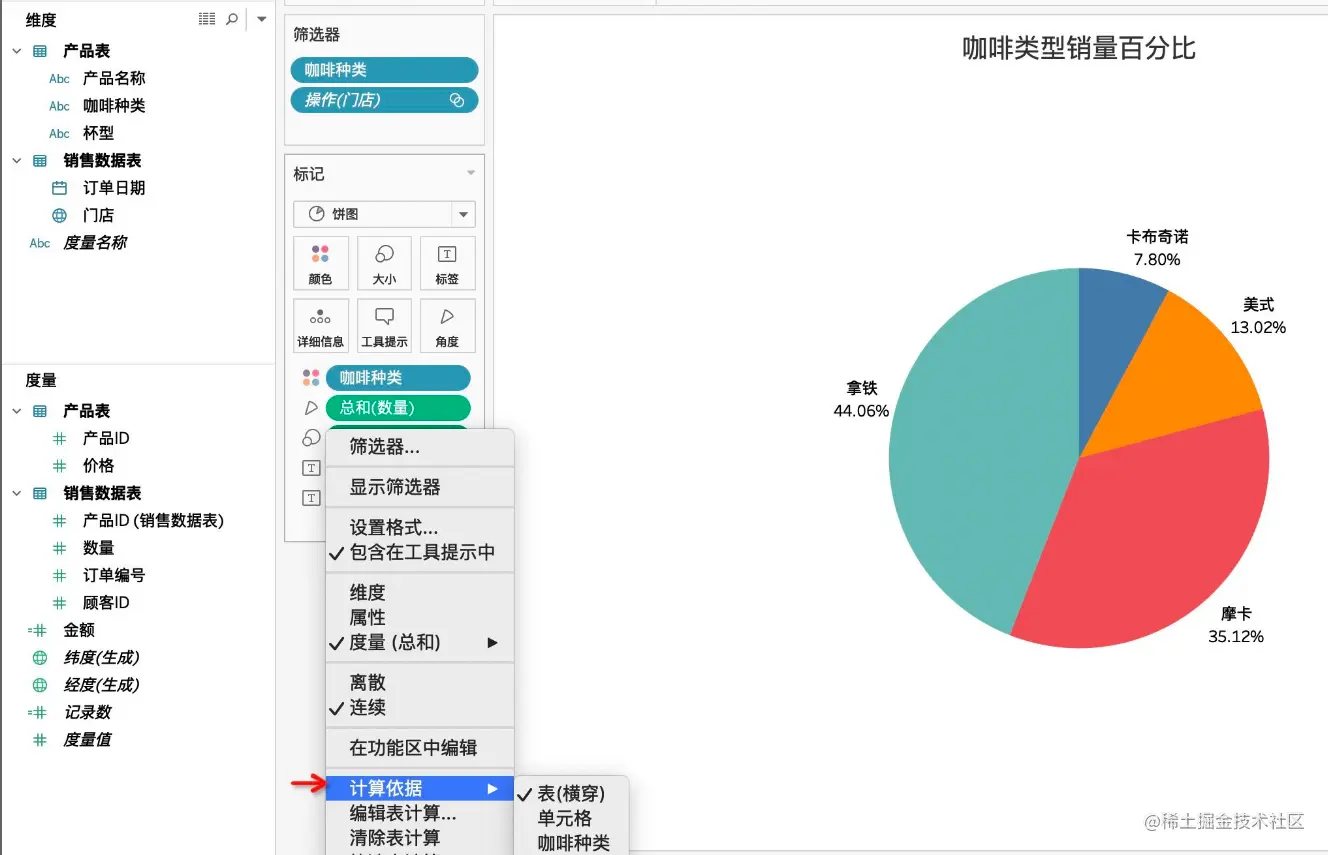Viewport: 1328px width, 855px height.
Task: Click the Abc icon beside 杯型
Action: [x=60, y=133]
